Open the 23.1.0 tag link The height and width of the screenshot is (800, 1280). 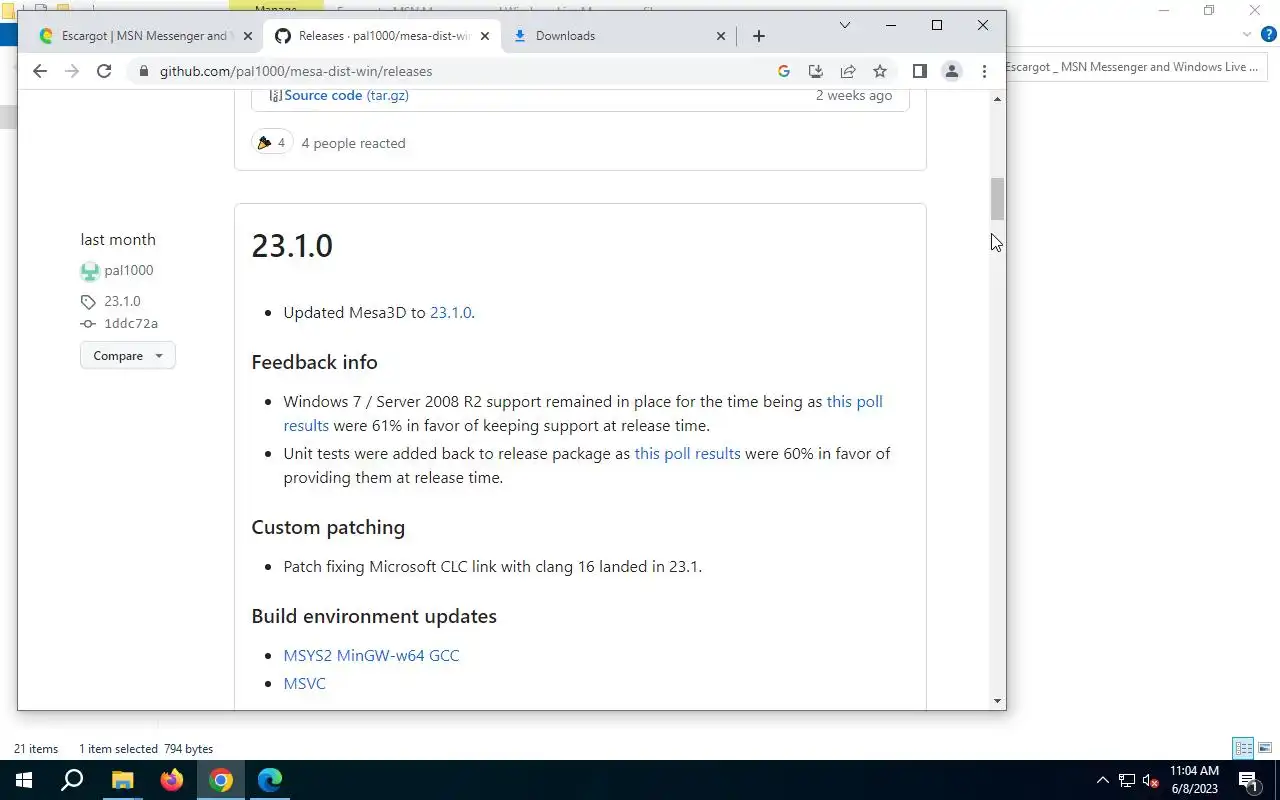click(122, 301)
